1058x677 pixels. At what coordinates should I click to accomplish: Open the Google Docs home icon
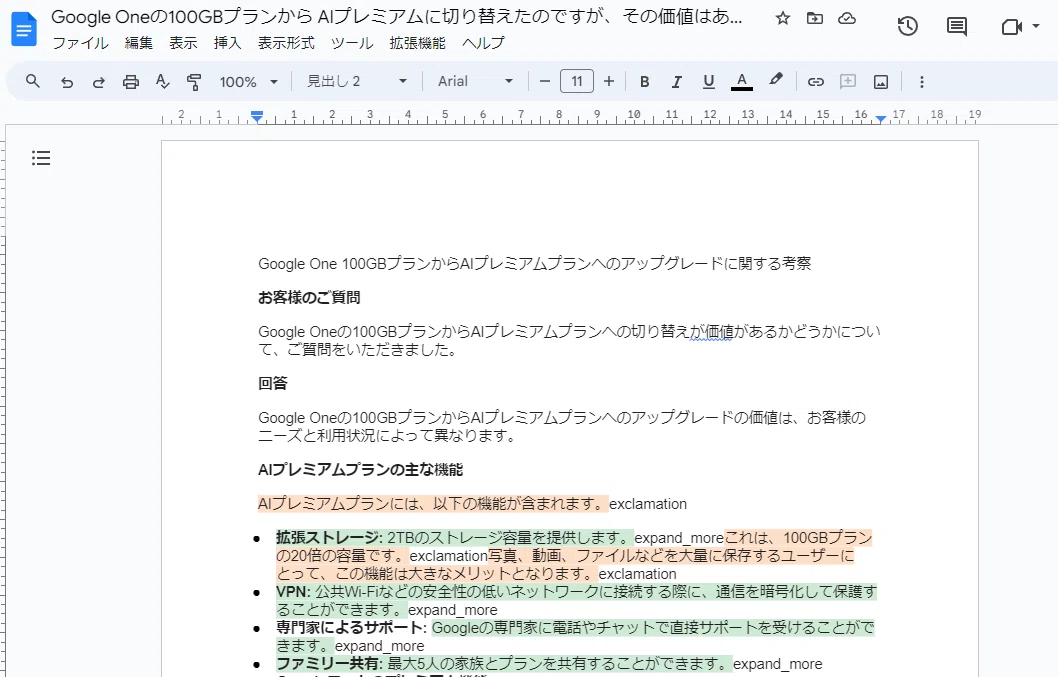click(24, 30)
